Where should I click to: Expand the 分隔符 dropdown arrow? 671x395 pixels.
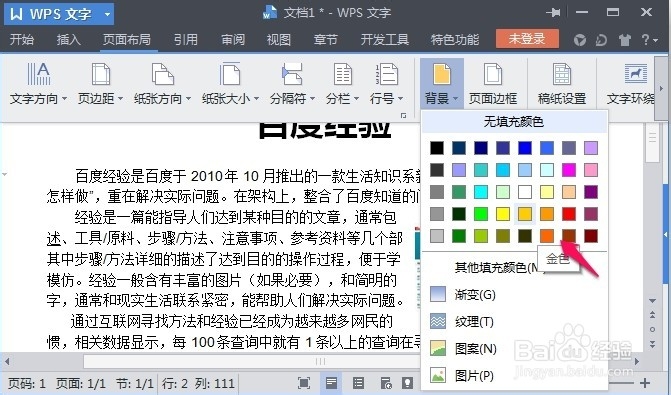(312, 99)
